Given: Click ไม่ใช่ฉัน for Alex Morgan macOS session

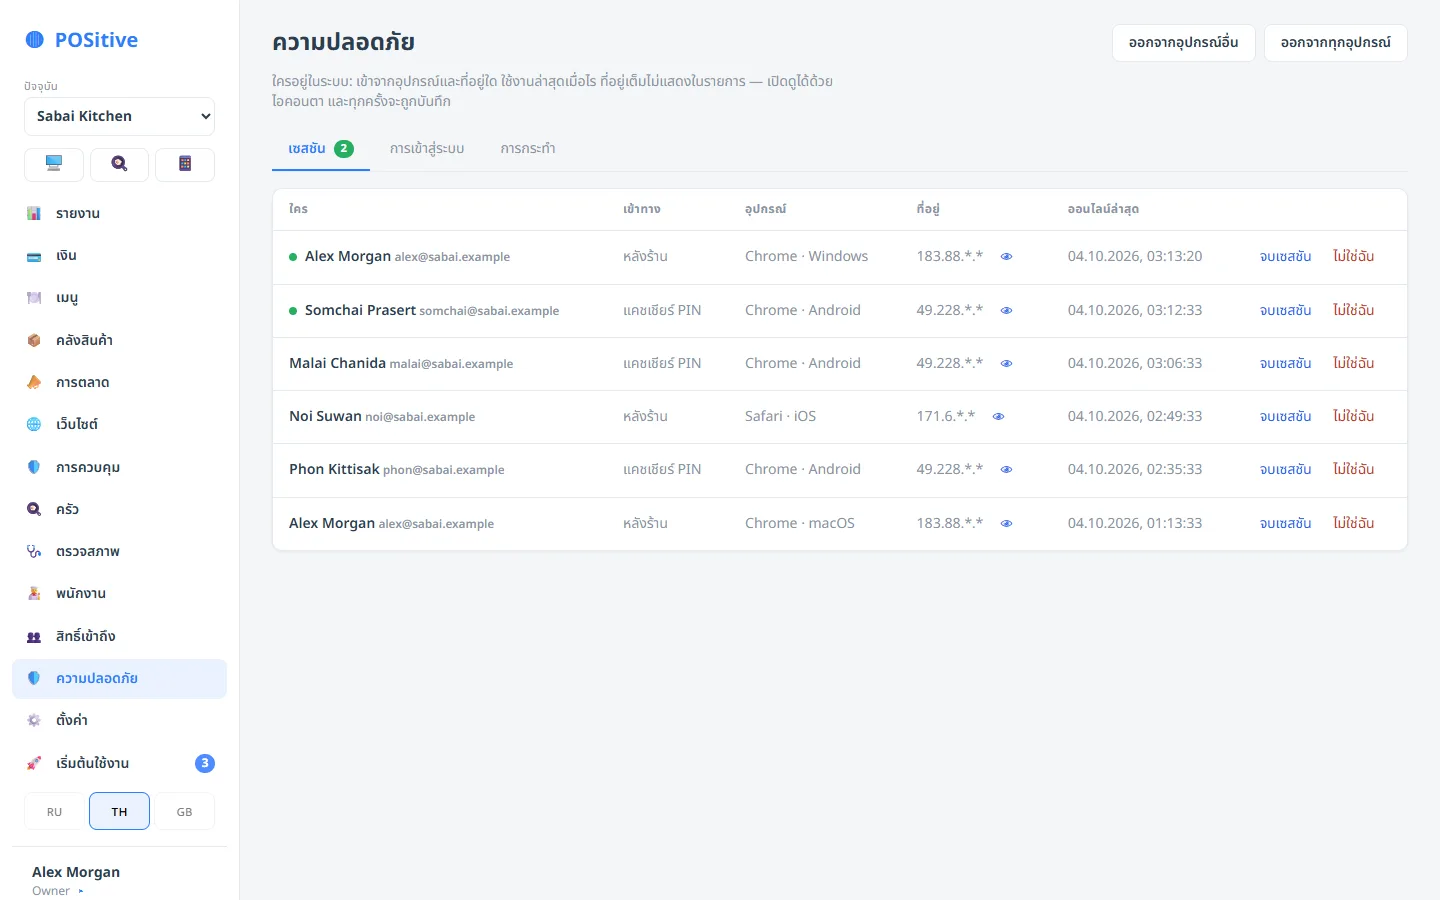Looking at the screenshot, I should point(1353,524).
